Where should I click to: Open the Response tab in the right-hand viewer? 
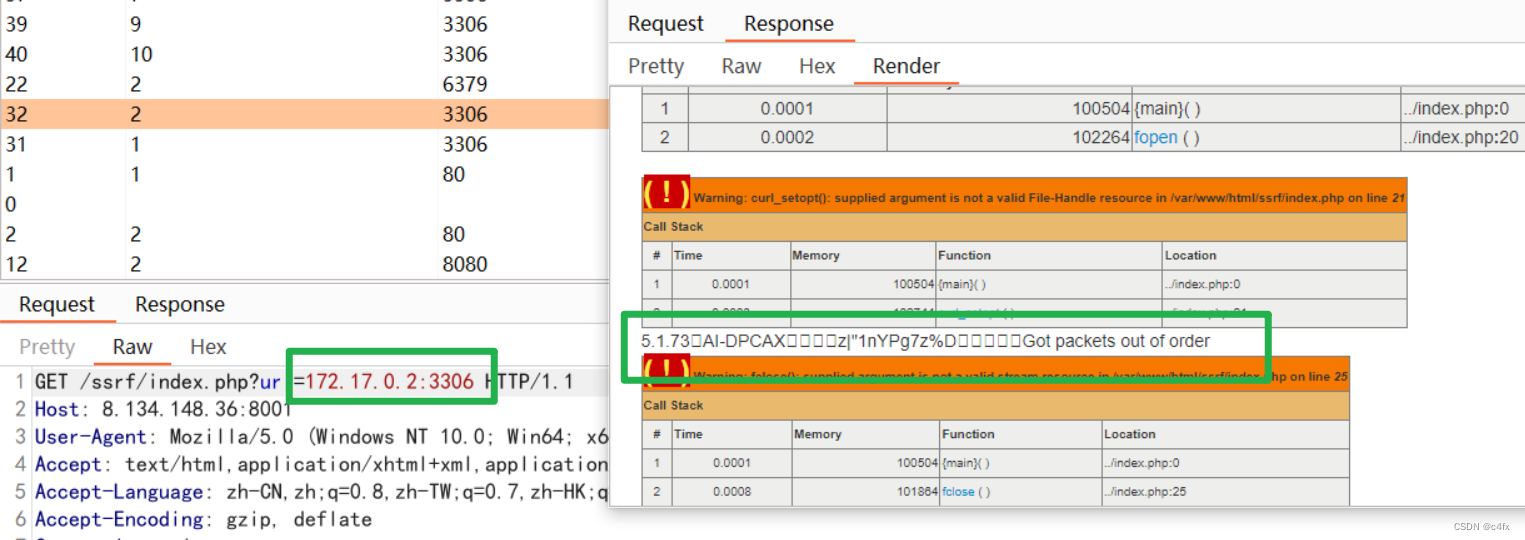(789, 24)
